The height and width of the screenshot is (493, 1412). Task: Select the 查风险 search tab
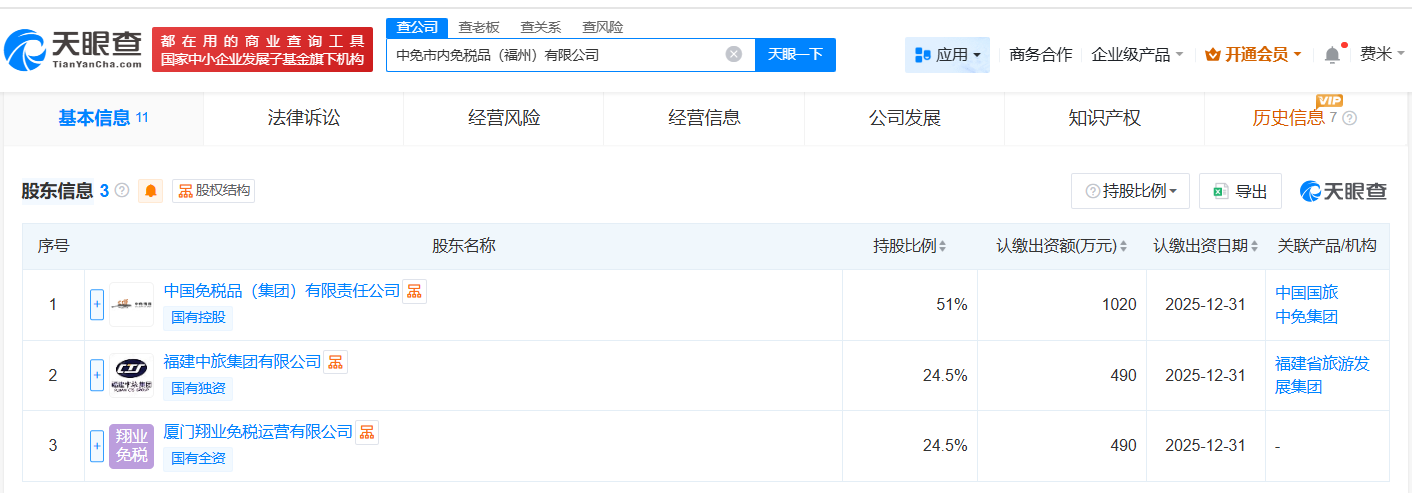click(602, 27)
